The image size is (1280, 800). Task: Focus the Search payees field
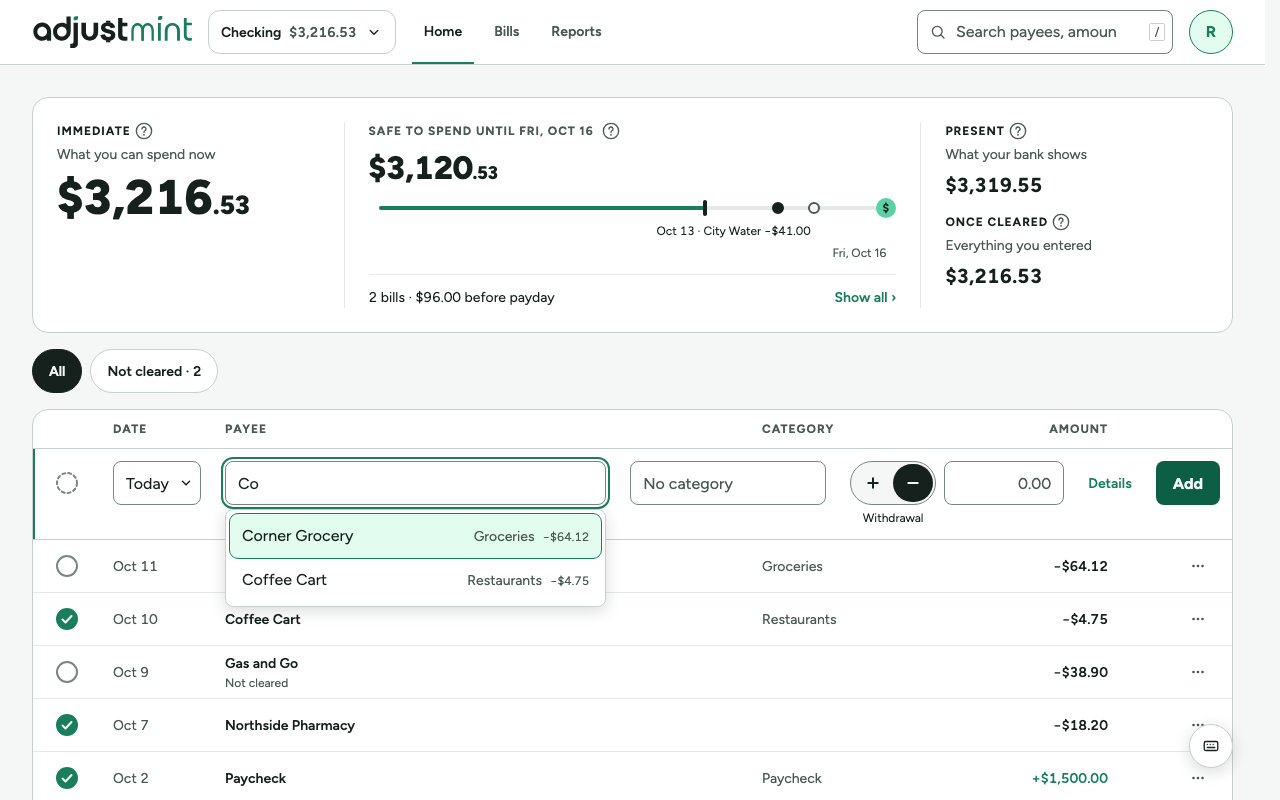pyautogui.click(x=1045, y=32)
